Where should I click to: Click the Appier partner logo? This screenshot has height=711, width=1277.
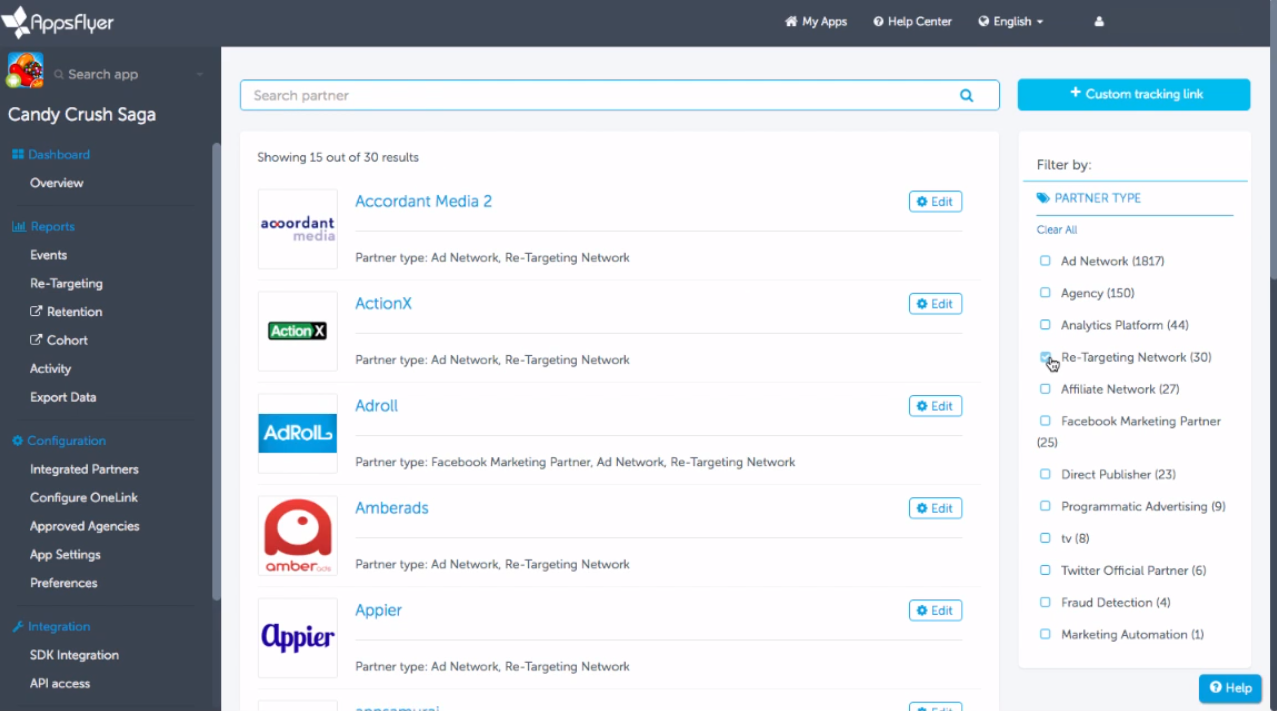(297, 637)
